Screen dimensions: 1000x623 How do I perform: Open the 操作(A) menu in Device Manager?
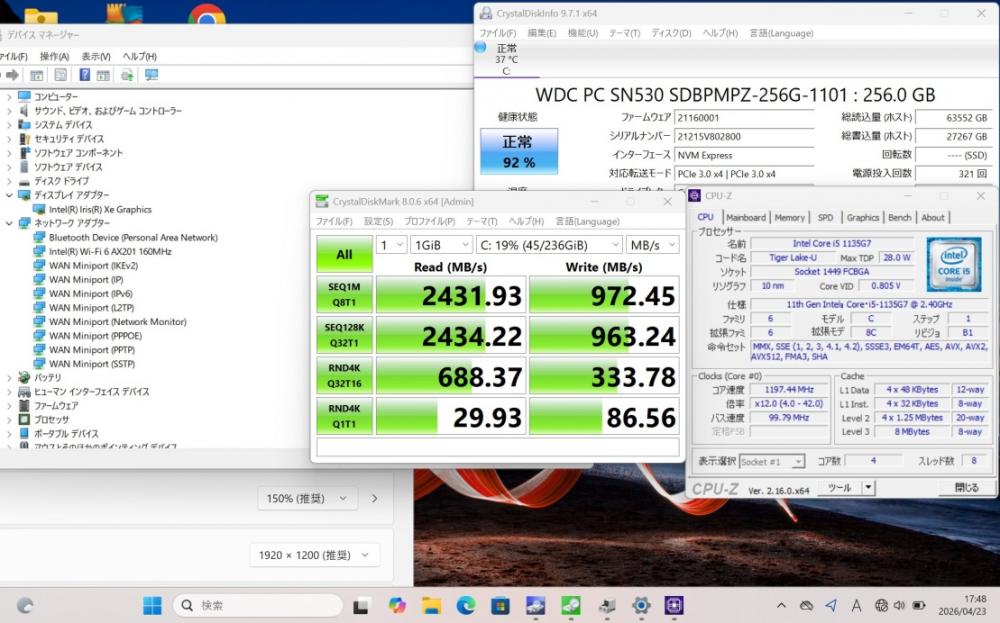pyautogui.click(x=54, y=56)
